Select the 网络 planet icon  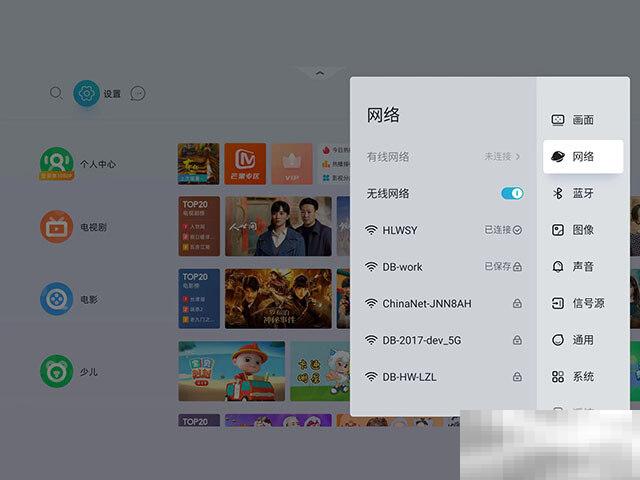click(x=558, y=156)
